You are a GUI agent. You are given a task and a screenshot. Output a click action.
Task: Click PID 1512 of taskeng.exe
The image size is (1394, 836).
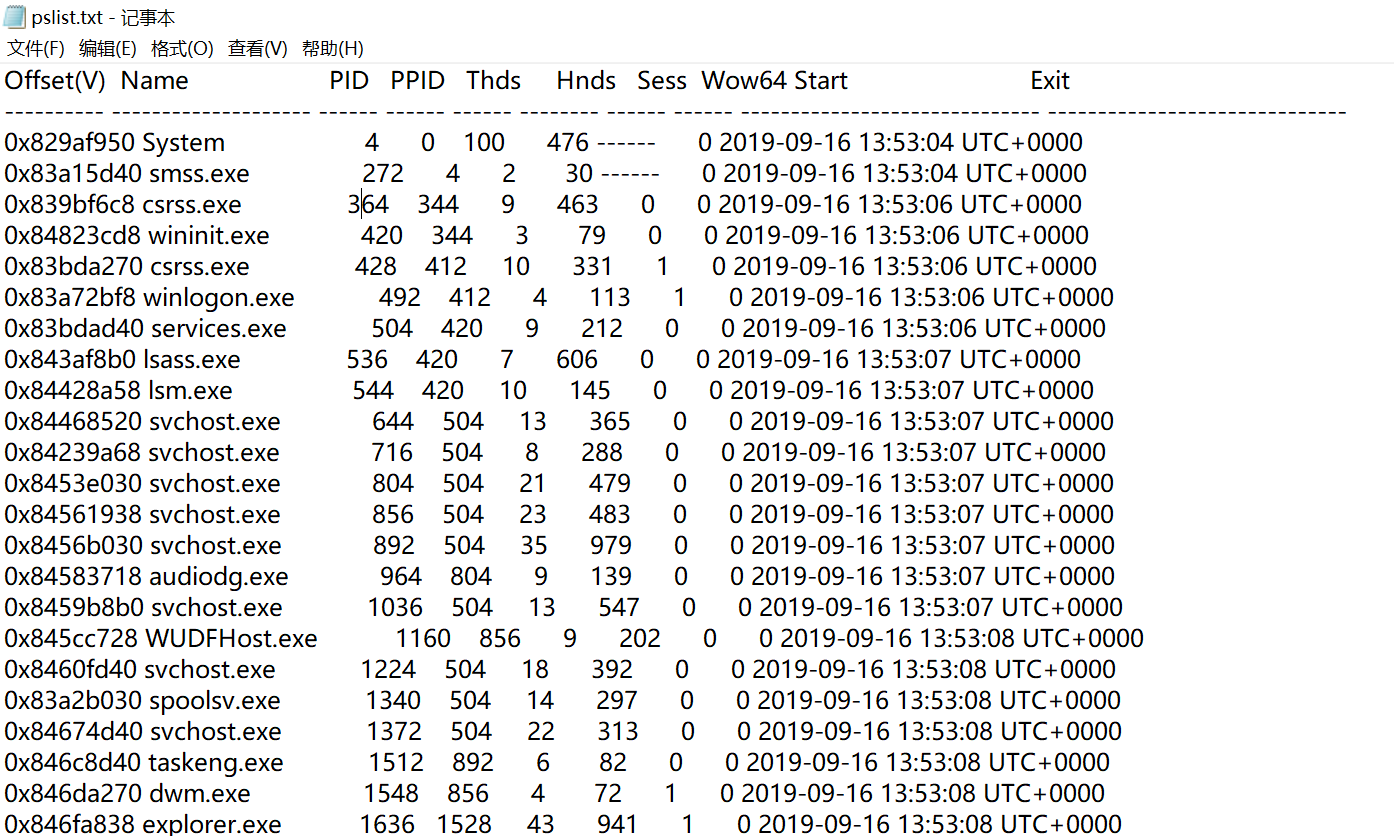tap(396, 763)
